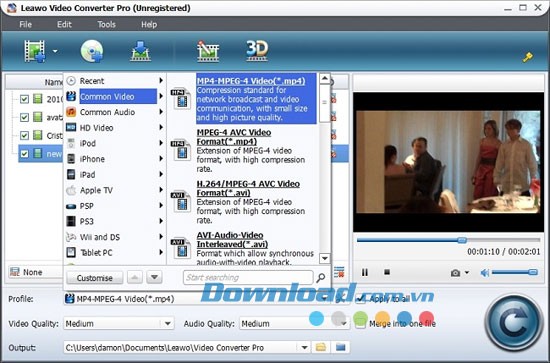Open the Add Video dropdown arrow
550x363 pixels.
pyautogui.click(x=55, y=51)
